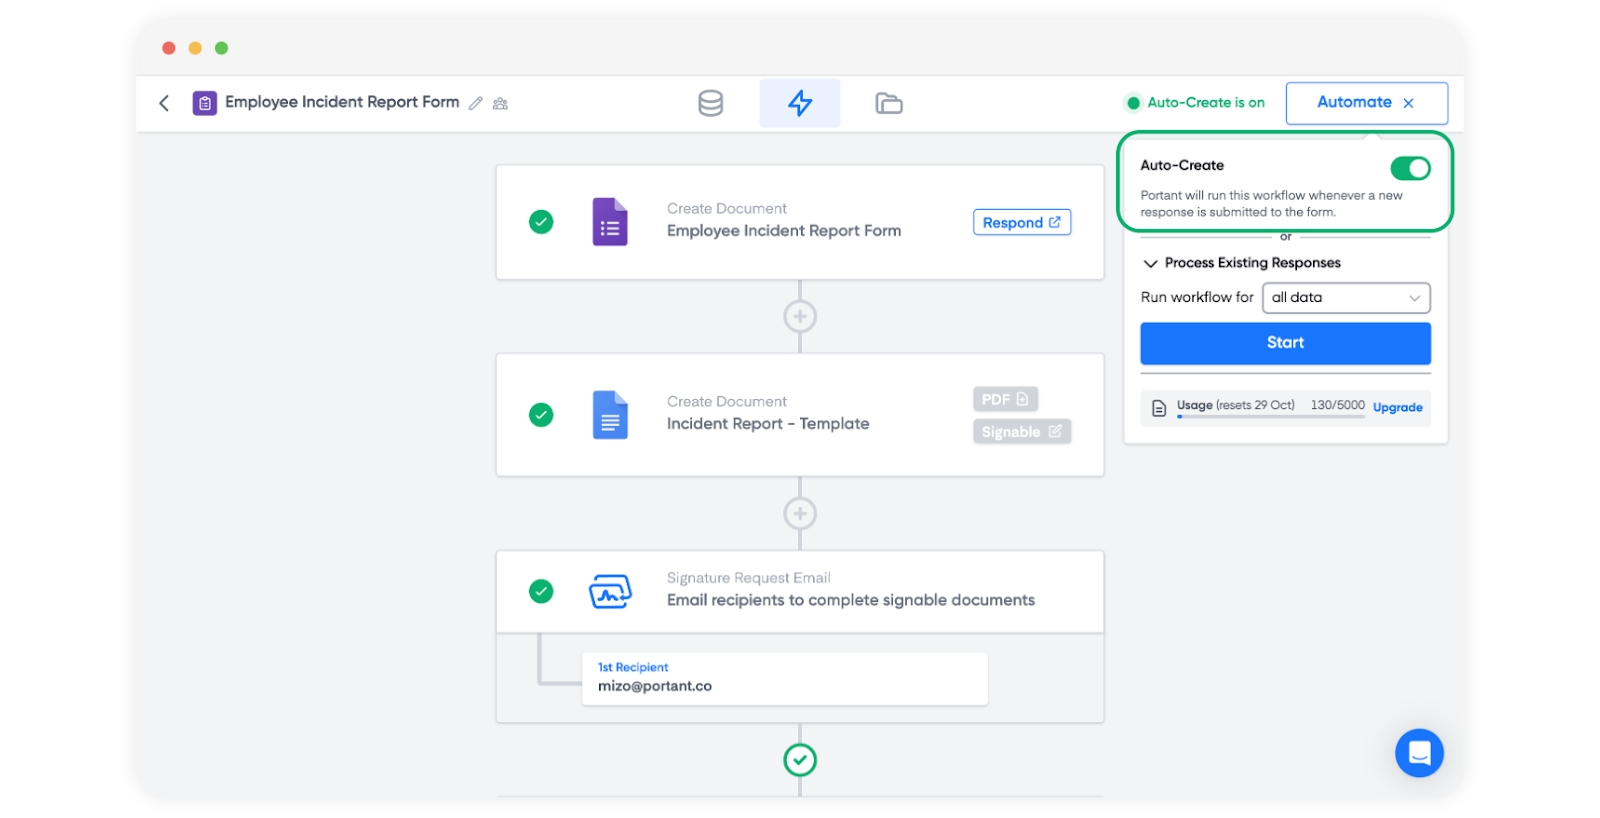Open the data source database tab
Image resolution: width=1600 pixels, height=818 pixels.
pos(710,103)
